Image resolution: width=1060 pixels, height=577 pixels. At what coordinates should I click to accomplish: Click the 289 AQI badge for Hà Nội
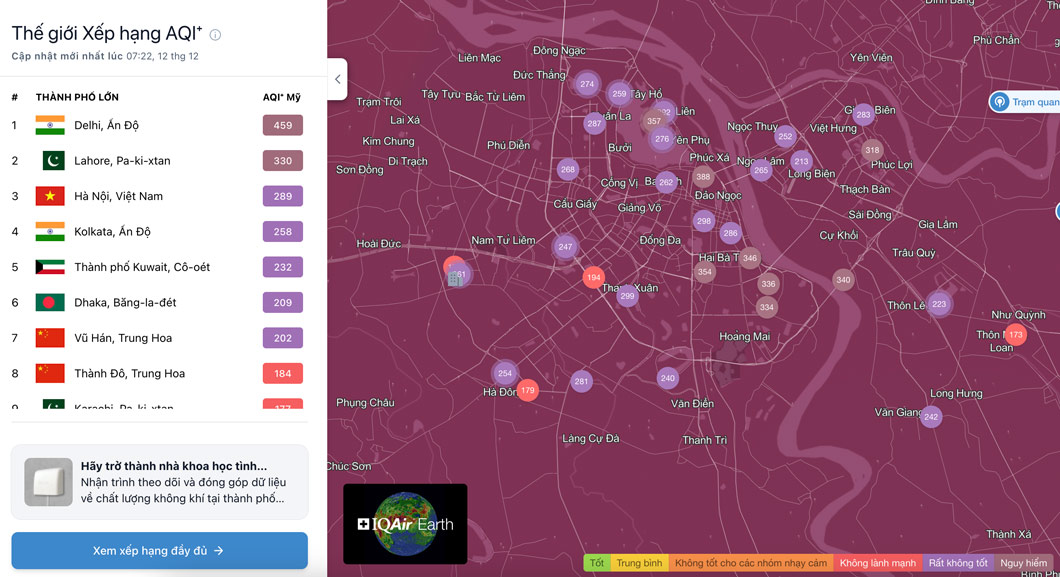pos(282,196)
